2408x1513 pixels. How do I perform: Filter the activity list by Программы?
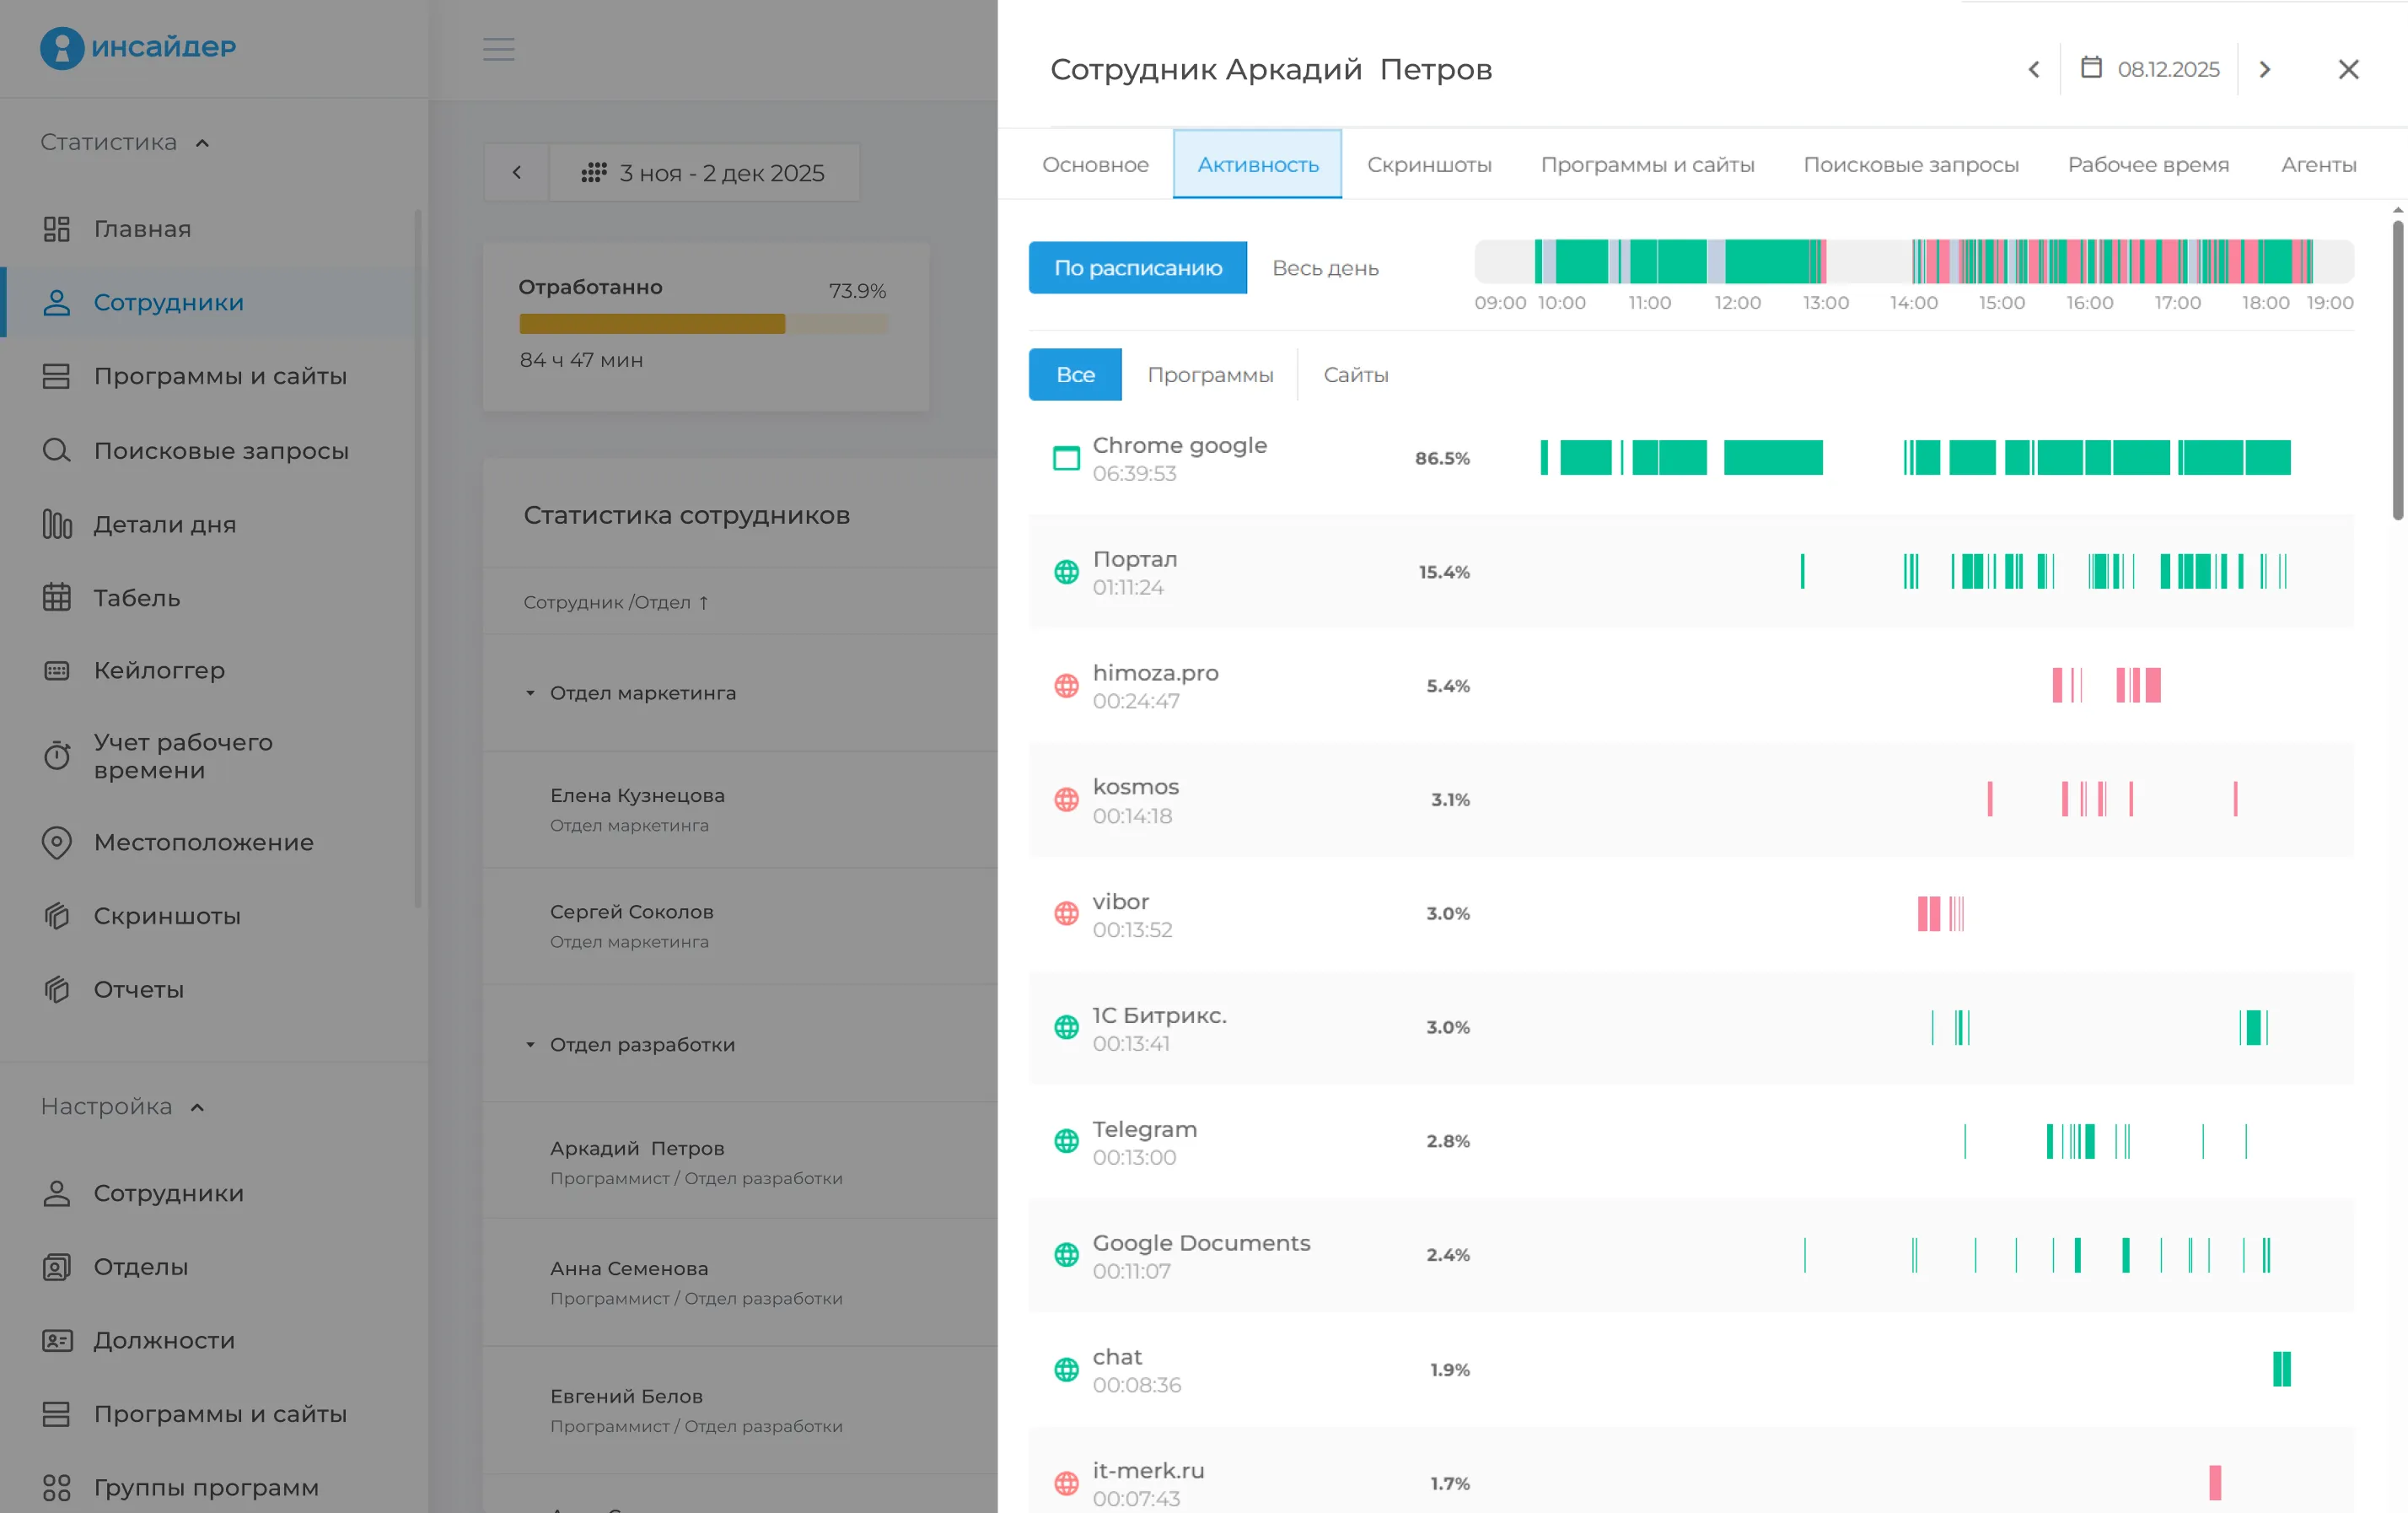click(1209, 375)
